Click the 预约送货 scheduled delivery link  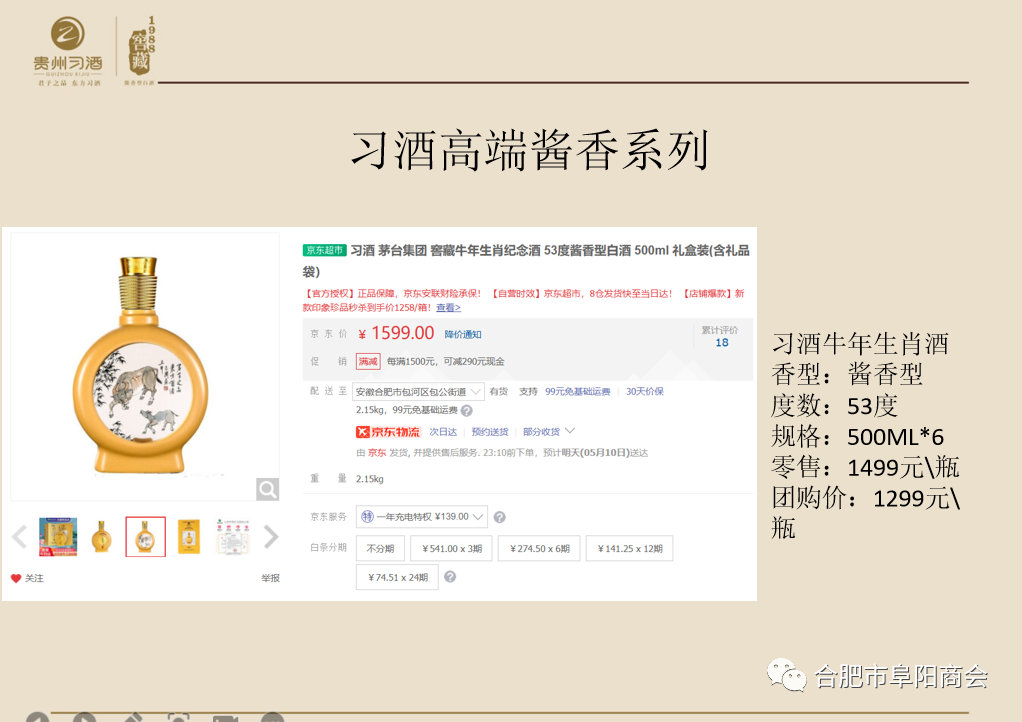(489, 432)
